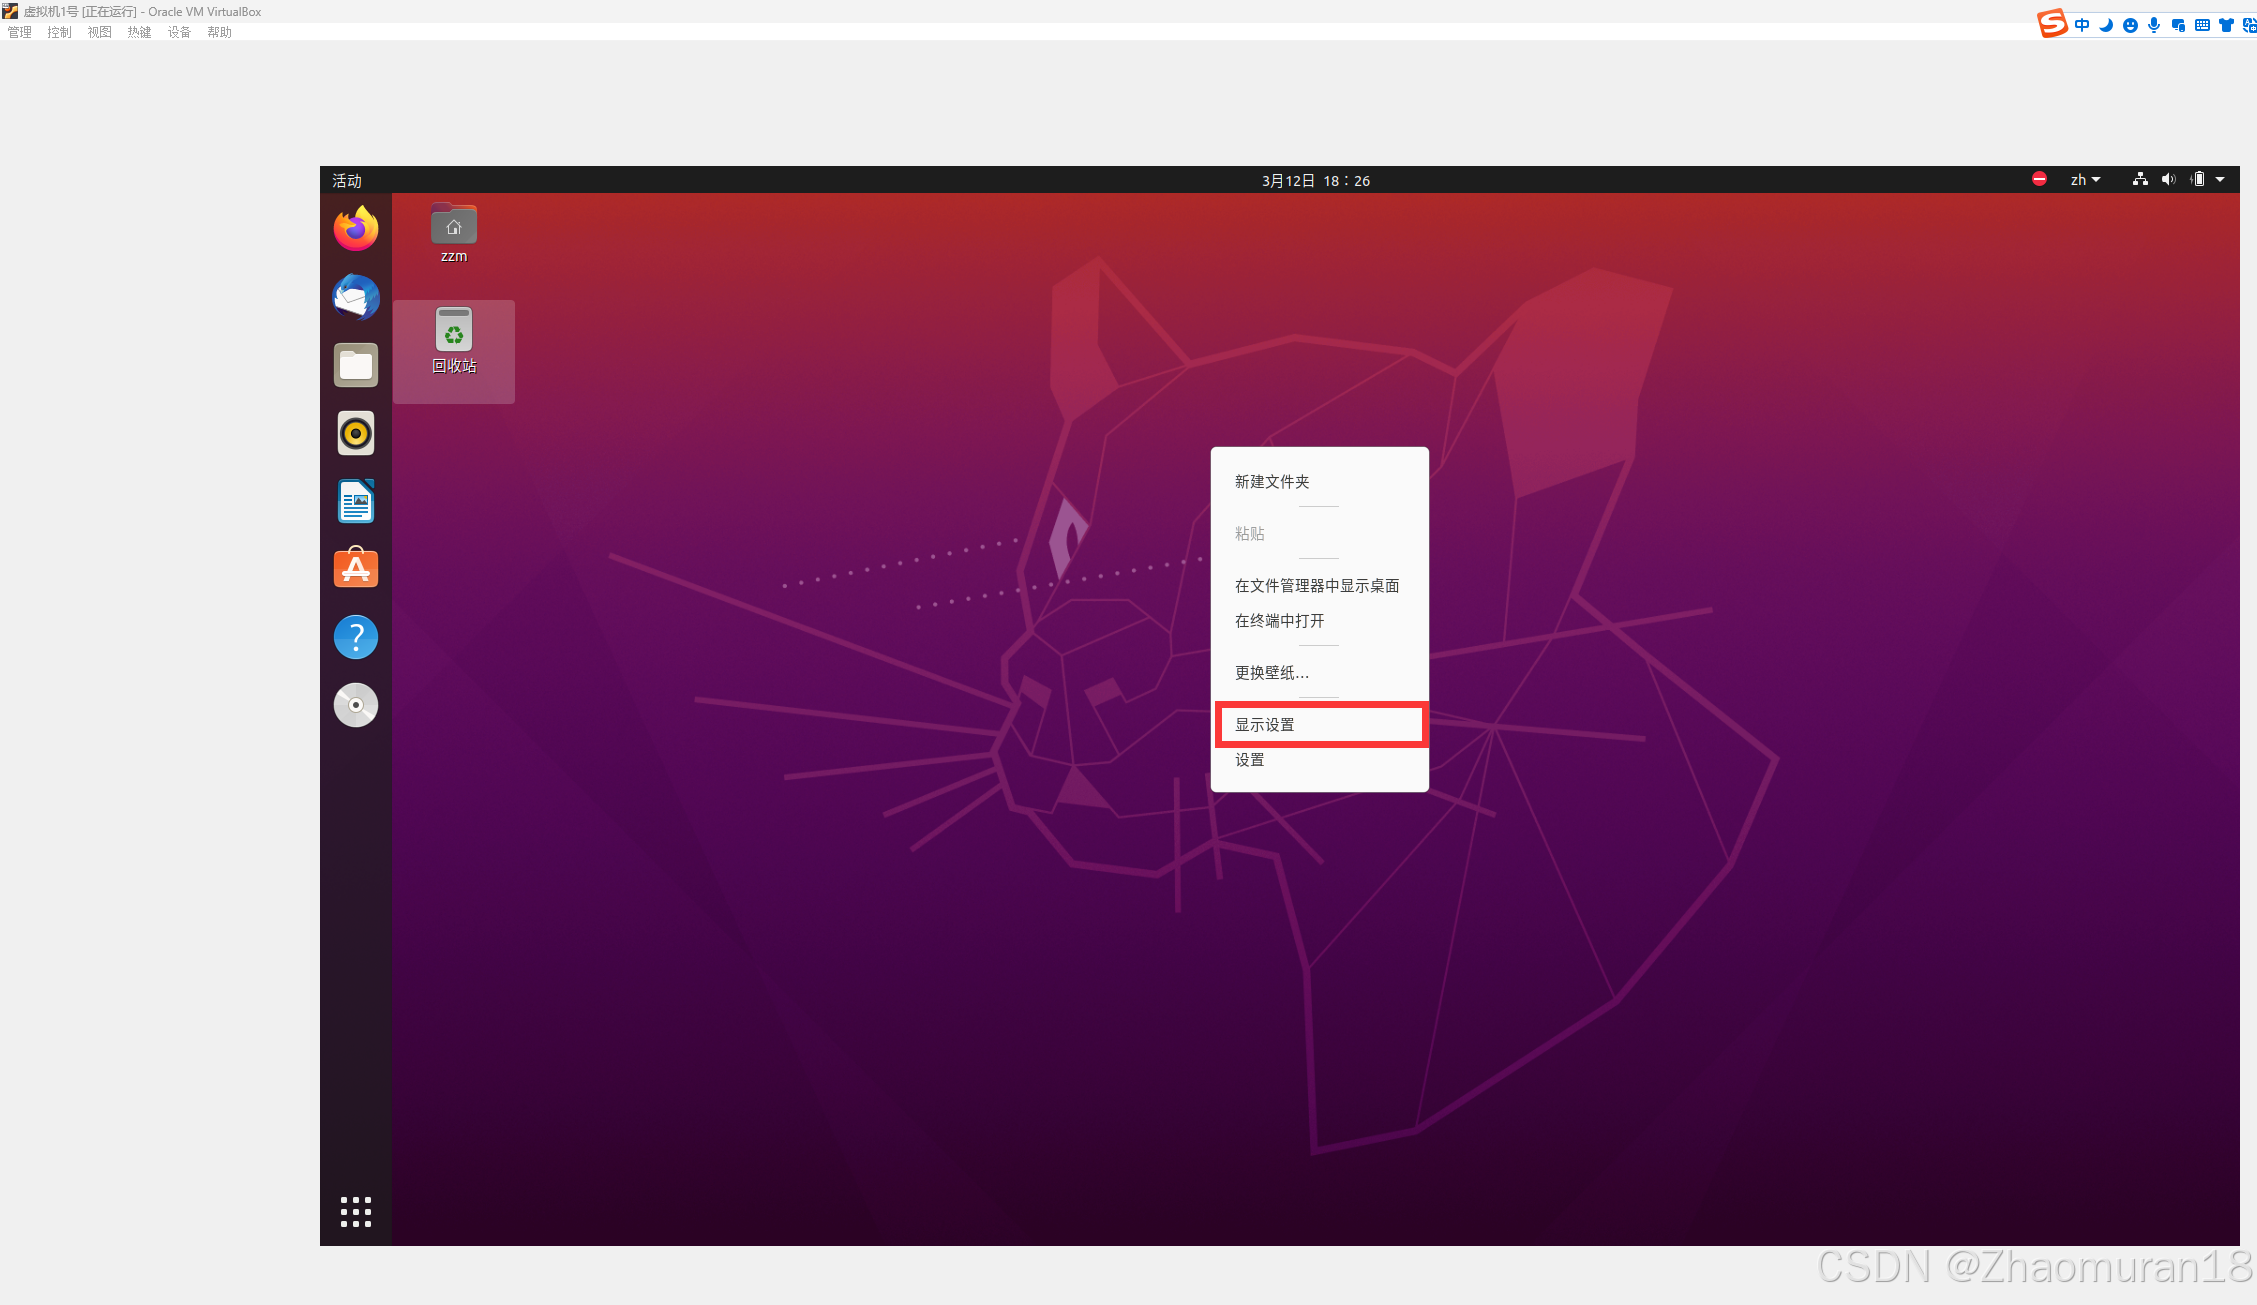
Task: Click the volume icon in the top bar
Action: (x=2168, y=180)
